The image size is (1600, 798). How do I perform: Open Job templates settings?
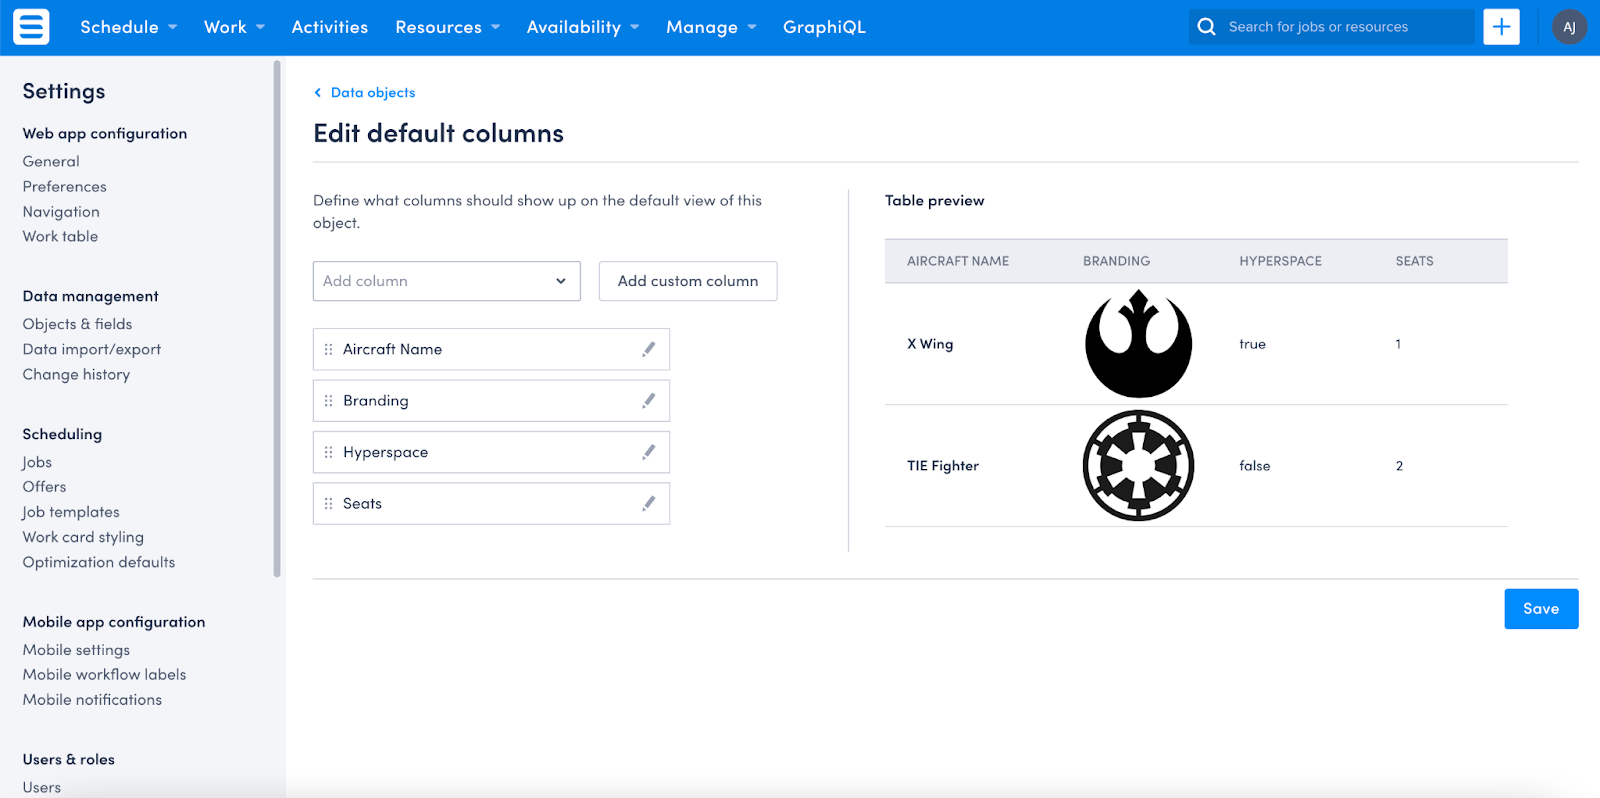pyautogui.click(x=71, y=512)
